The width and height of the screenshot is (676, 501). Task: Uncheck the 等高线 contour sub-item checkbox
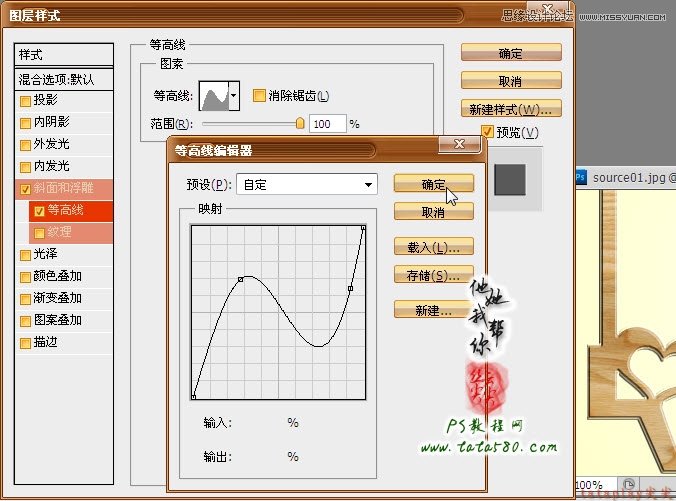(39, 211)
